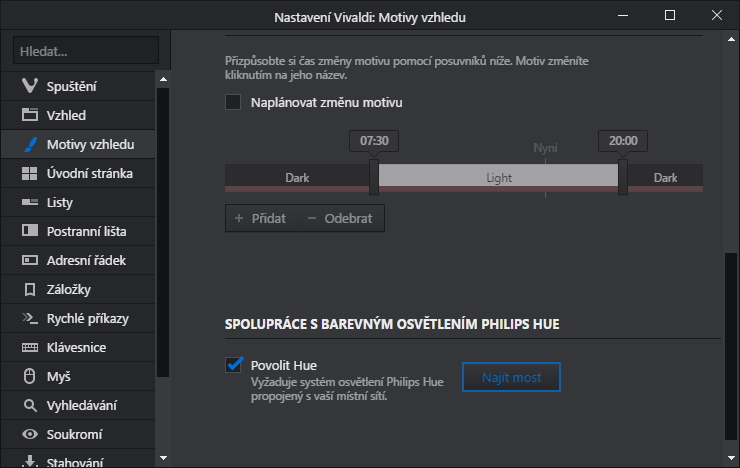Click the window icon beside Vzhled

tap(29, 116)
